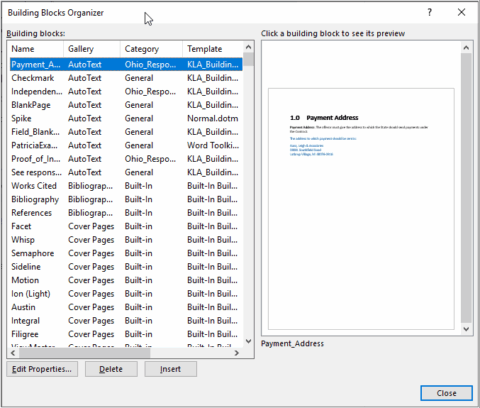Select the Bibliography building block
The height and width of the screenshot is (408, 480).
pyautogui.click(x=126, y=199)
